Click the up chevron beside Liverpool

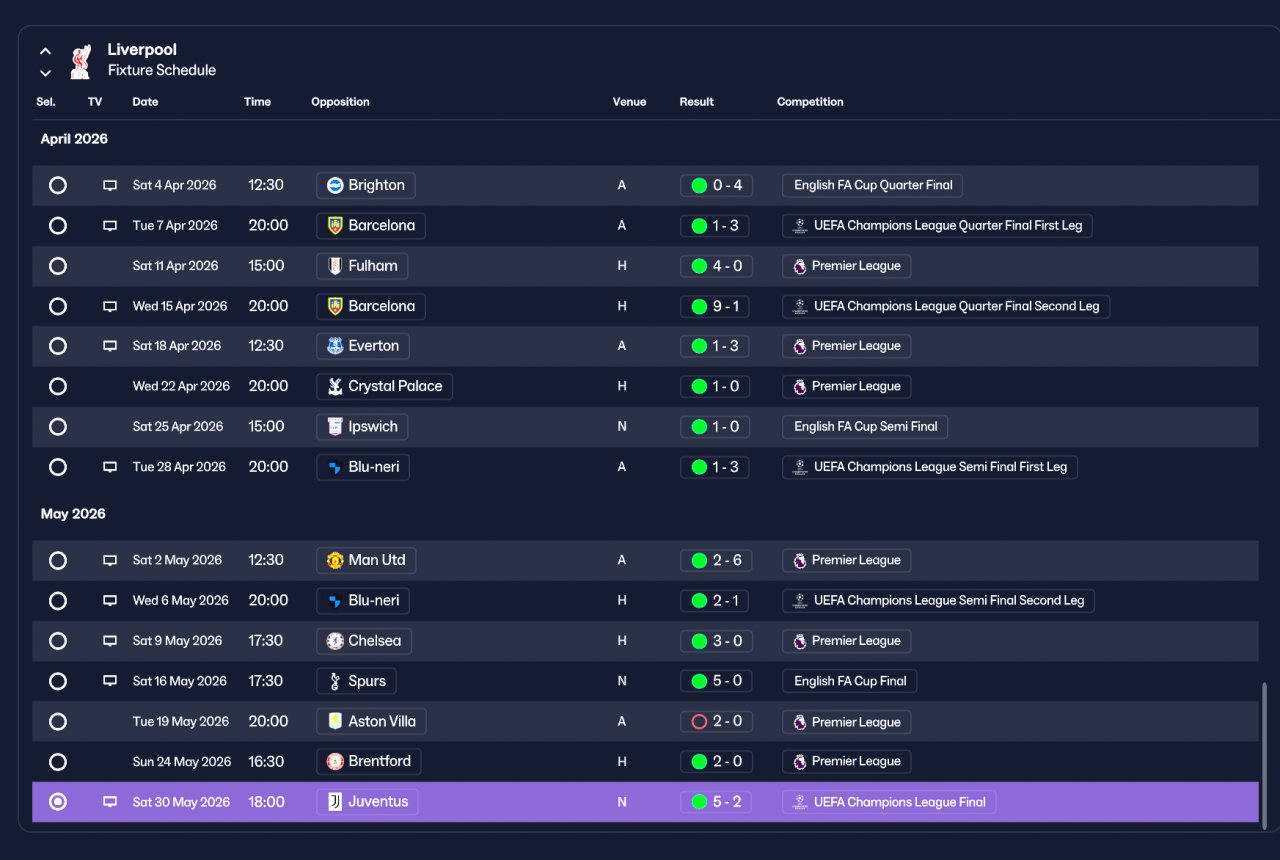pyautogui.click(x=45, y=51)
